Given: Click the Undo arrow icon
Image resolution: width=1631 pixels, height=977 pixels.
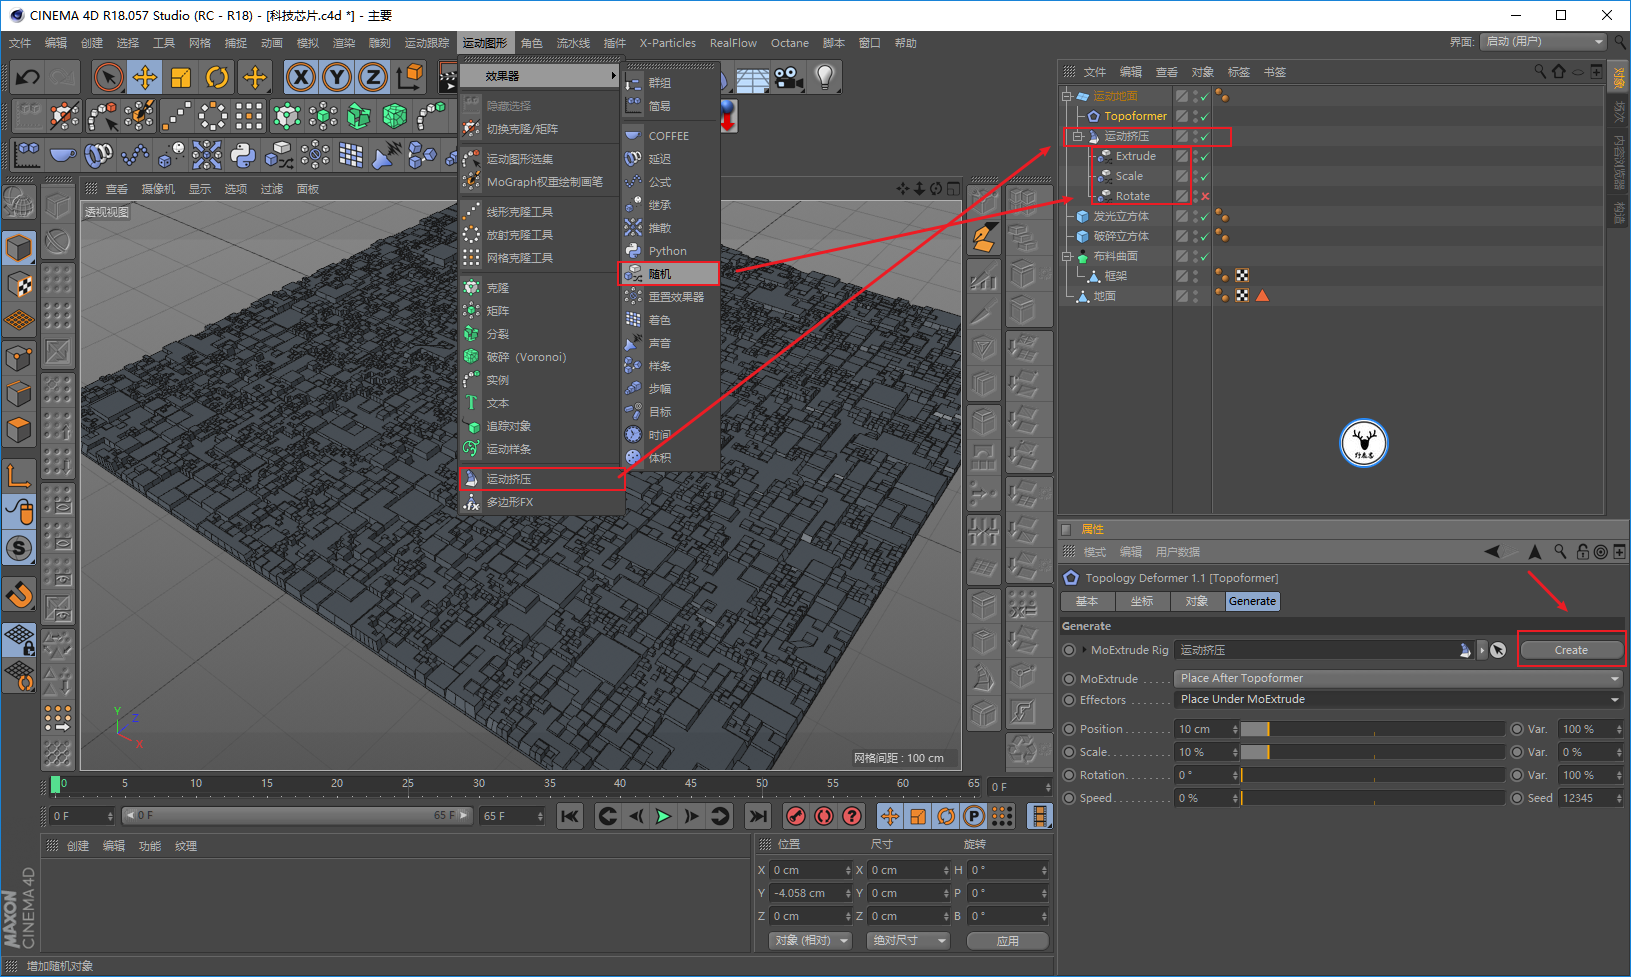Looking at the screenshot, I should (x=27, y=77).
